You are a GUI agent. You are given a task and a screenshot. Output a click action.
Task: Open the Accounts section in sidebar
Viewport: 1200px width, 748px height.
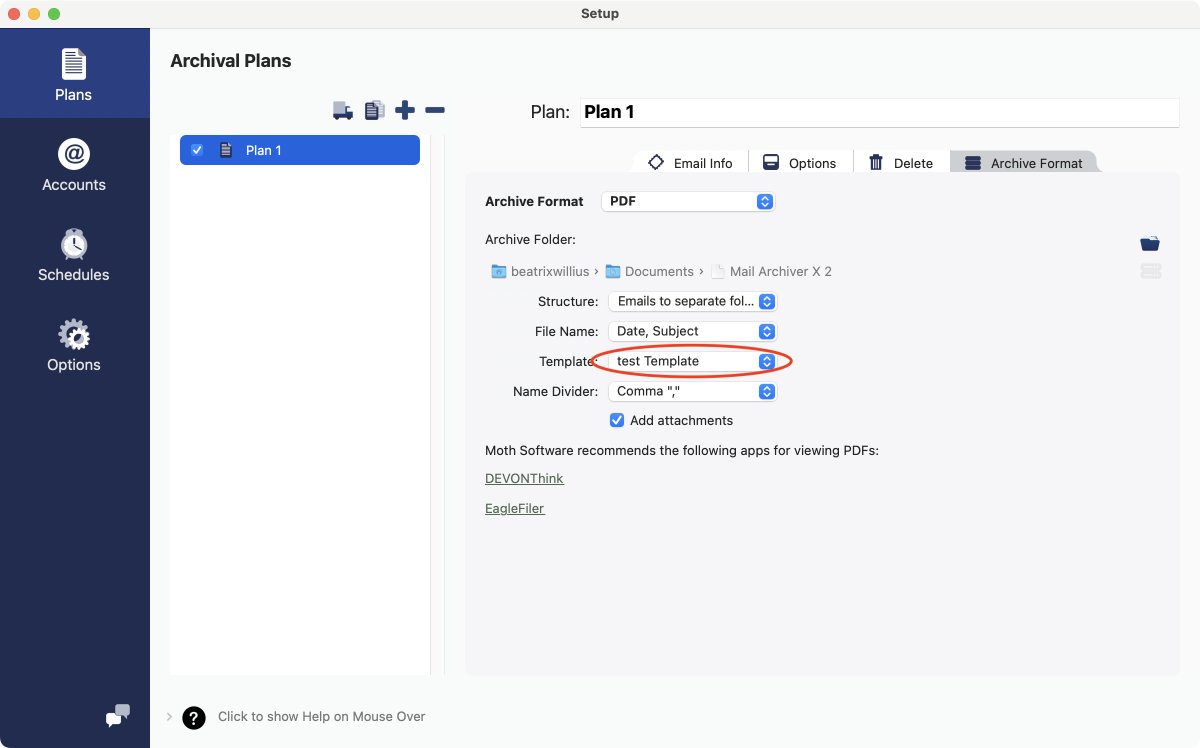point(74,165)
